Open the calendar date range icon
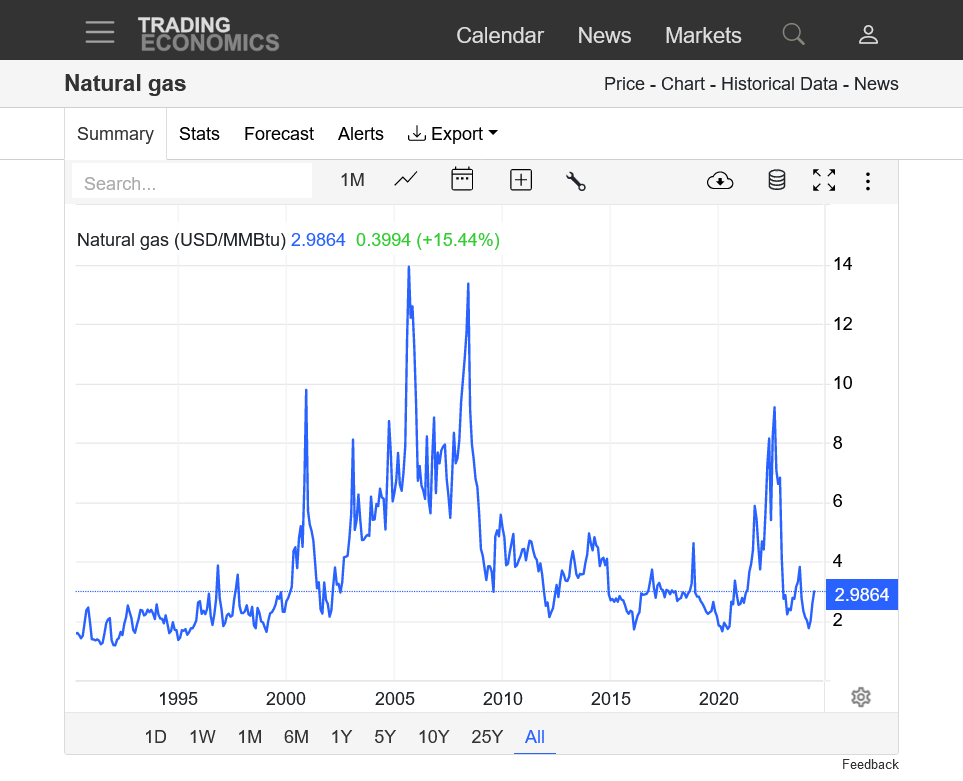The image size is (963, 781). [x=462, y=180]
